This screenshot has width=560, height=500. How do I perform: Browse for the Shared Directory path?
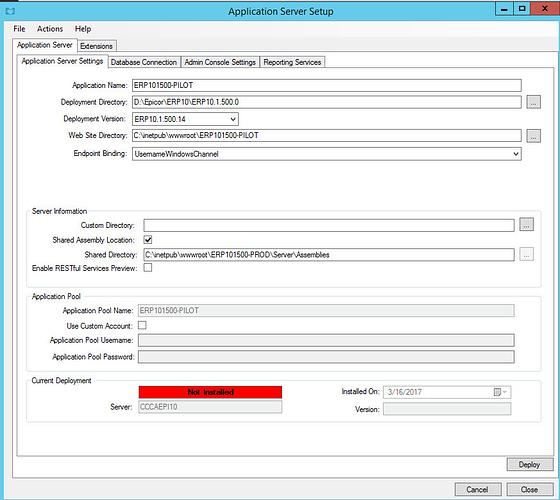526,254
